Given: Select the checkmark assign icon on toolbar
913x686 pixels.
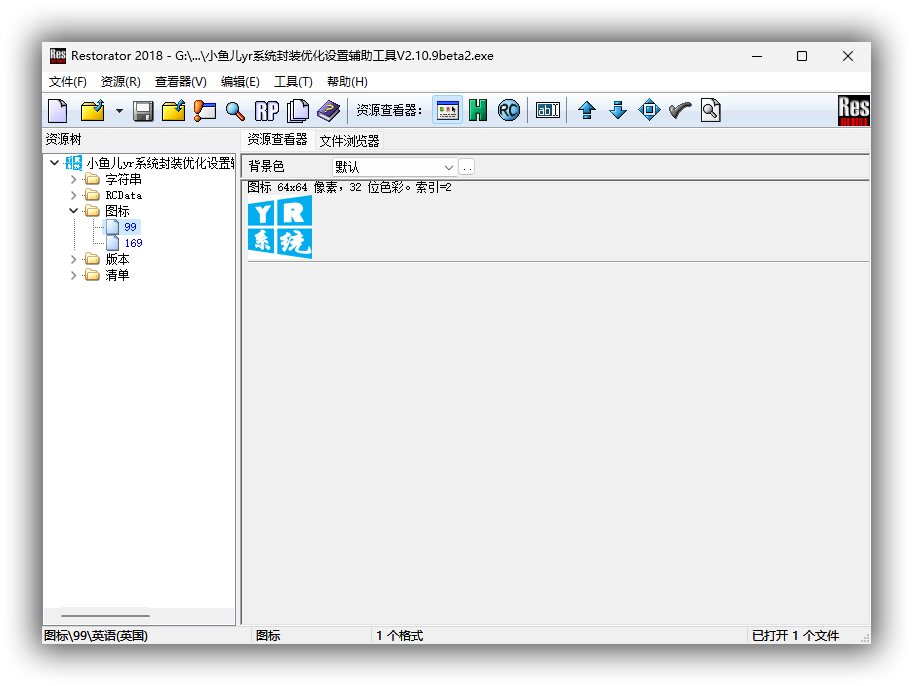Looking at the screenshot, I should pyautogui.click(x=680, y=110).
